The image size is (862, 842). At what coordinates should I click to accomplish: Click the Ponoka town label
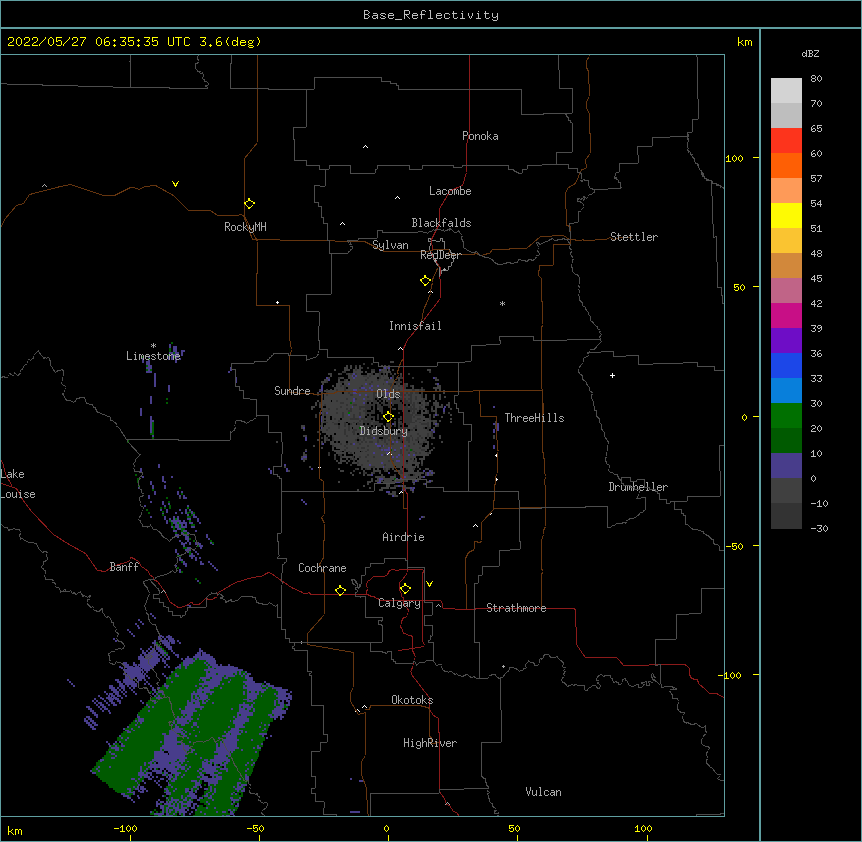(480, 136)
